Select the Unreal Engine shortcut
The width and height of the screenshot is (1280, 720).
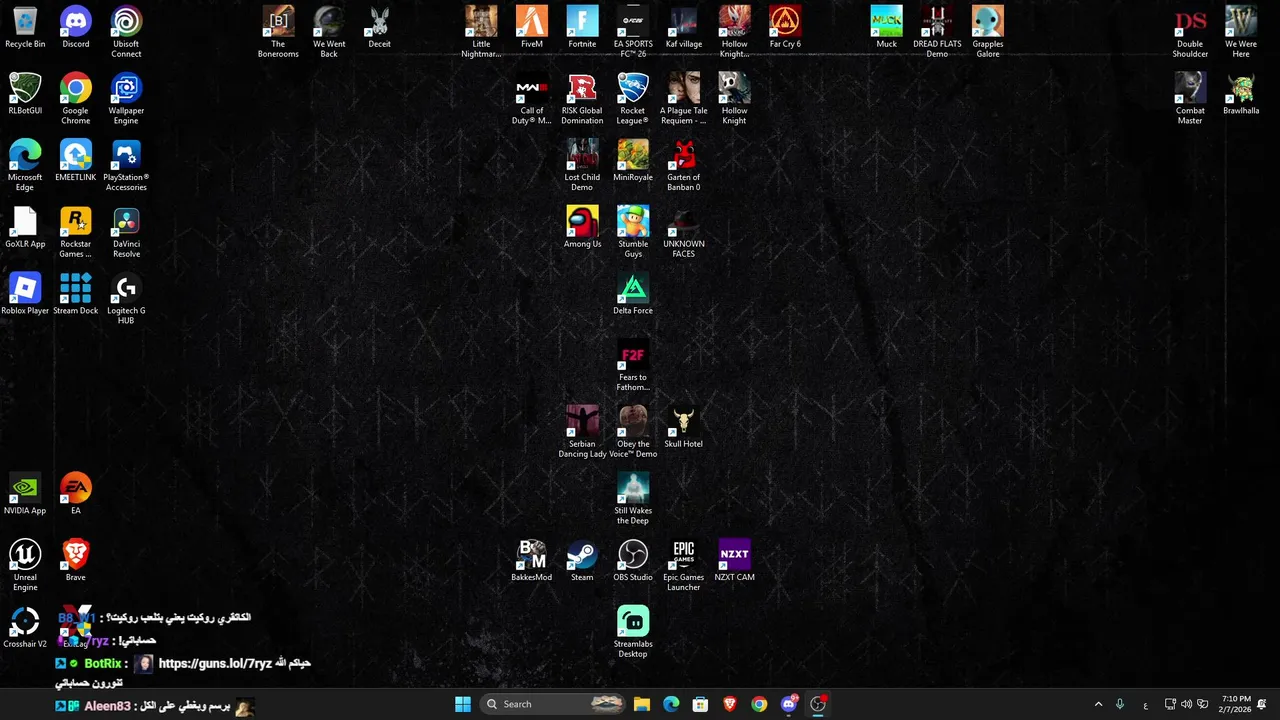point(25,565)
